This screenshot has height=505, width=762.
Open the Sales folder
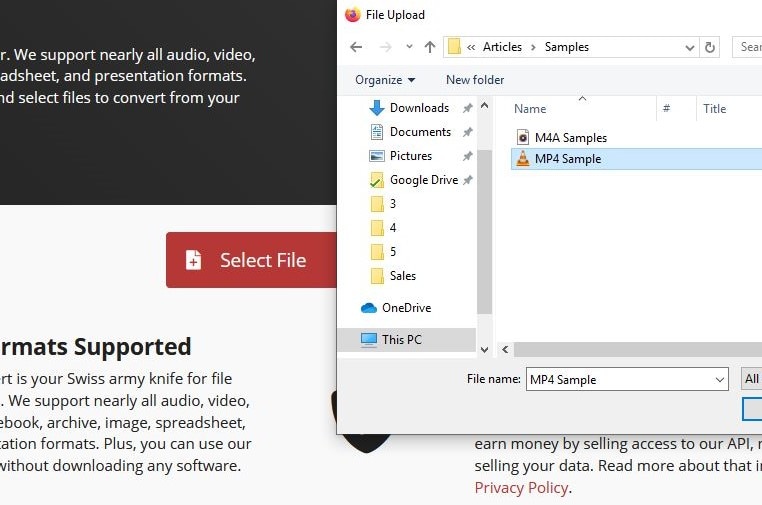402,276
